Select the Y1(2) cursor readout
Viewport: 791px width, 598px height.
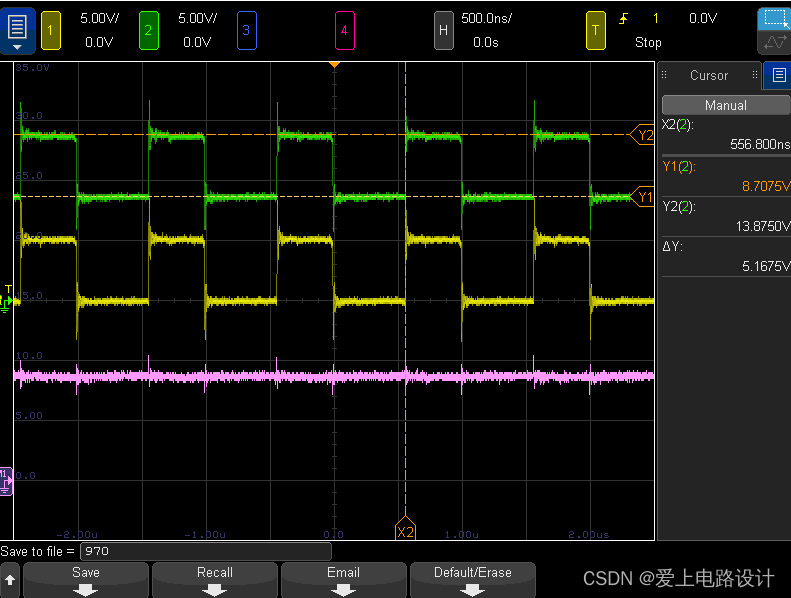tap(725, 176)
